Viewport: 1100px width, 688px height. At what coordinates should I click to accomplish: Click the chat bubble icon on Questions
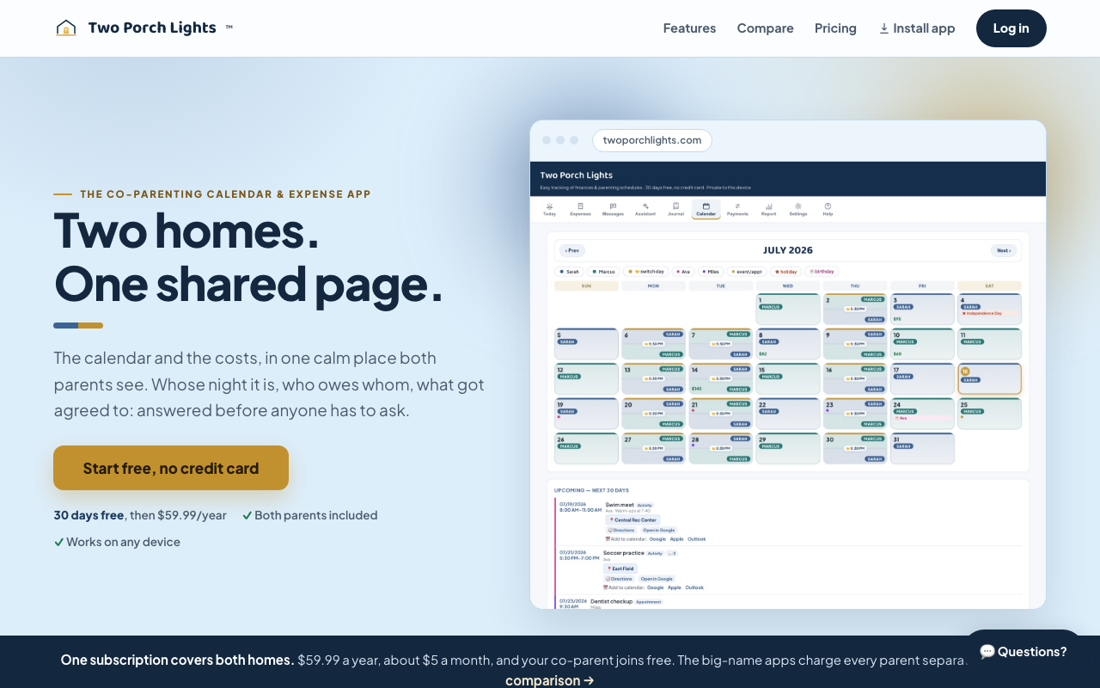(x=987, y=652)
